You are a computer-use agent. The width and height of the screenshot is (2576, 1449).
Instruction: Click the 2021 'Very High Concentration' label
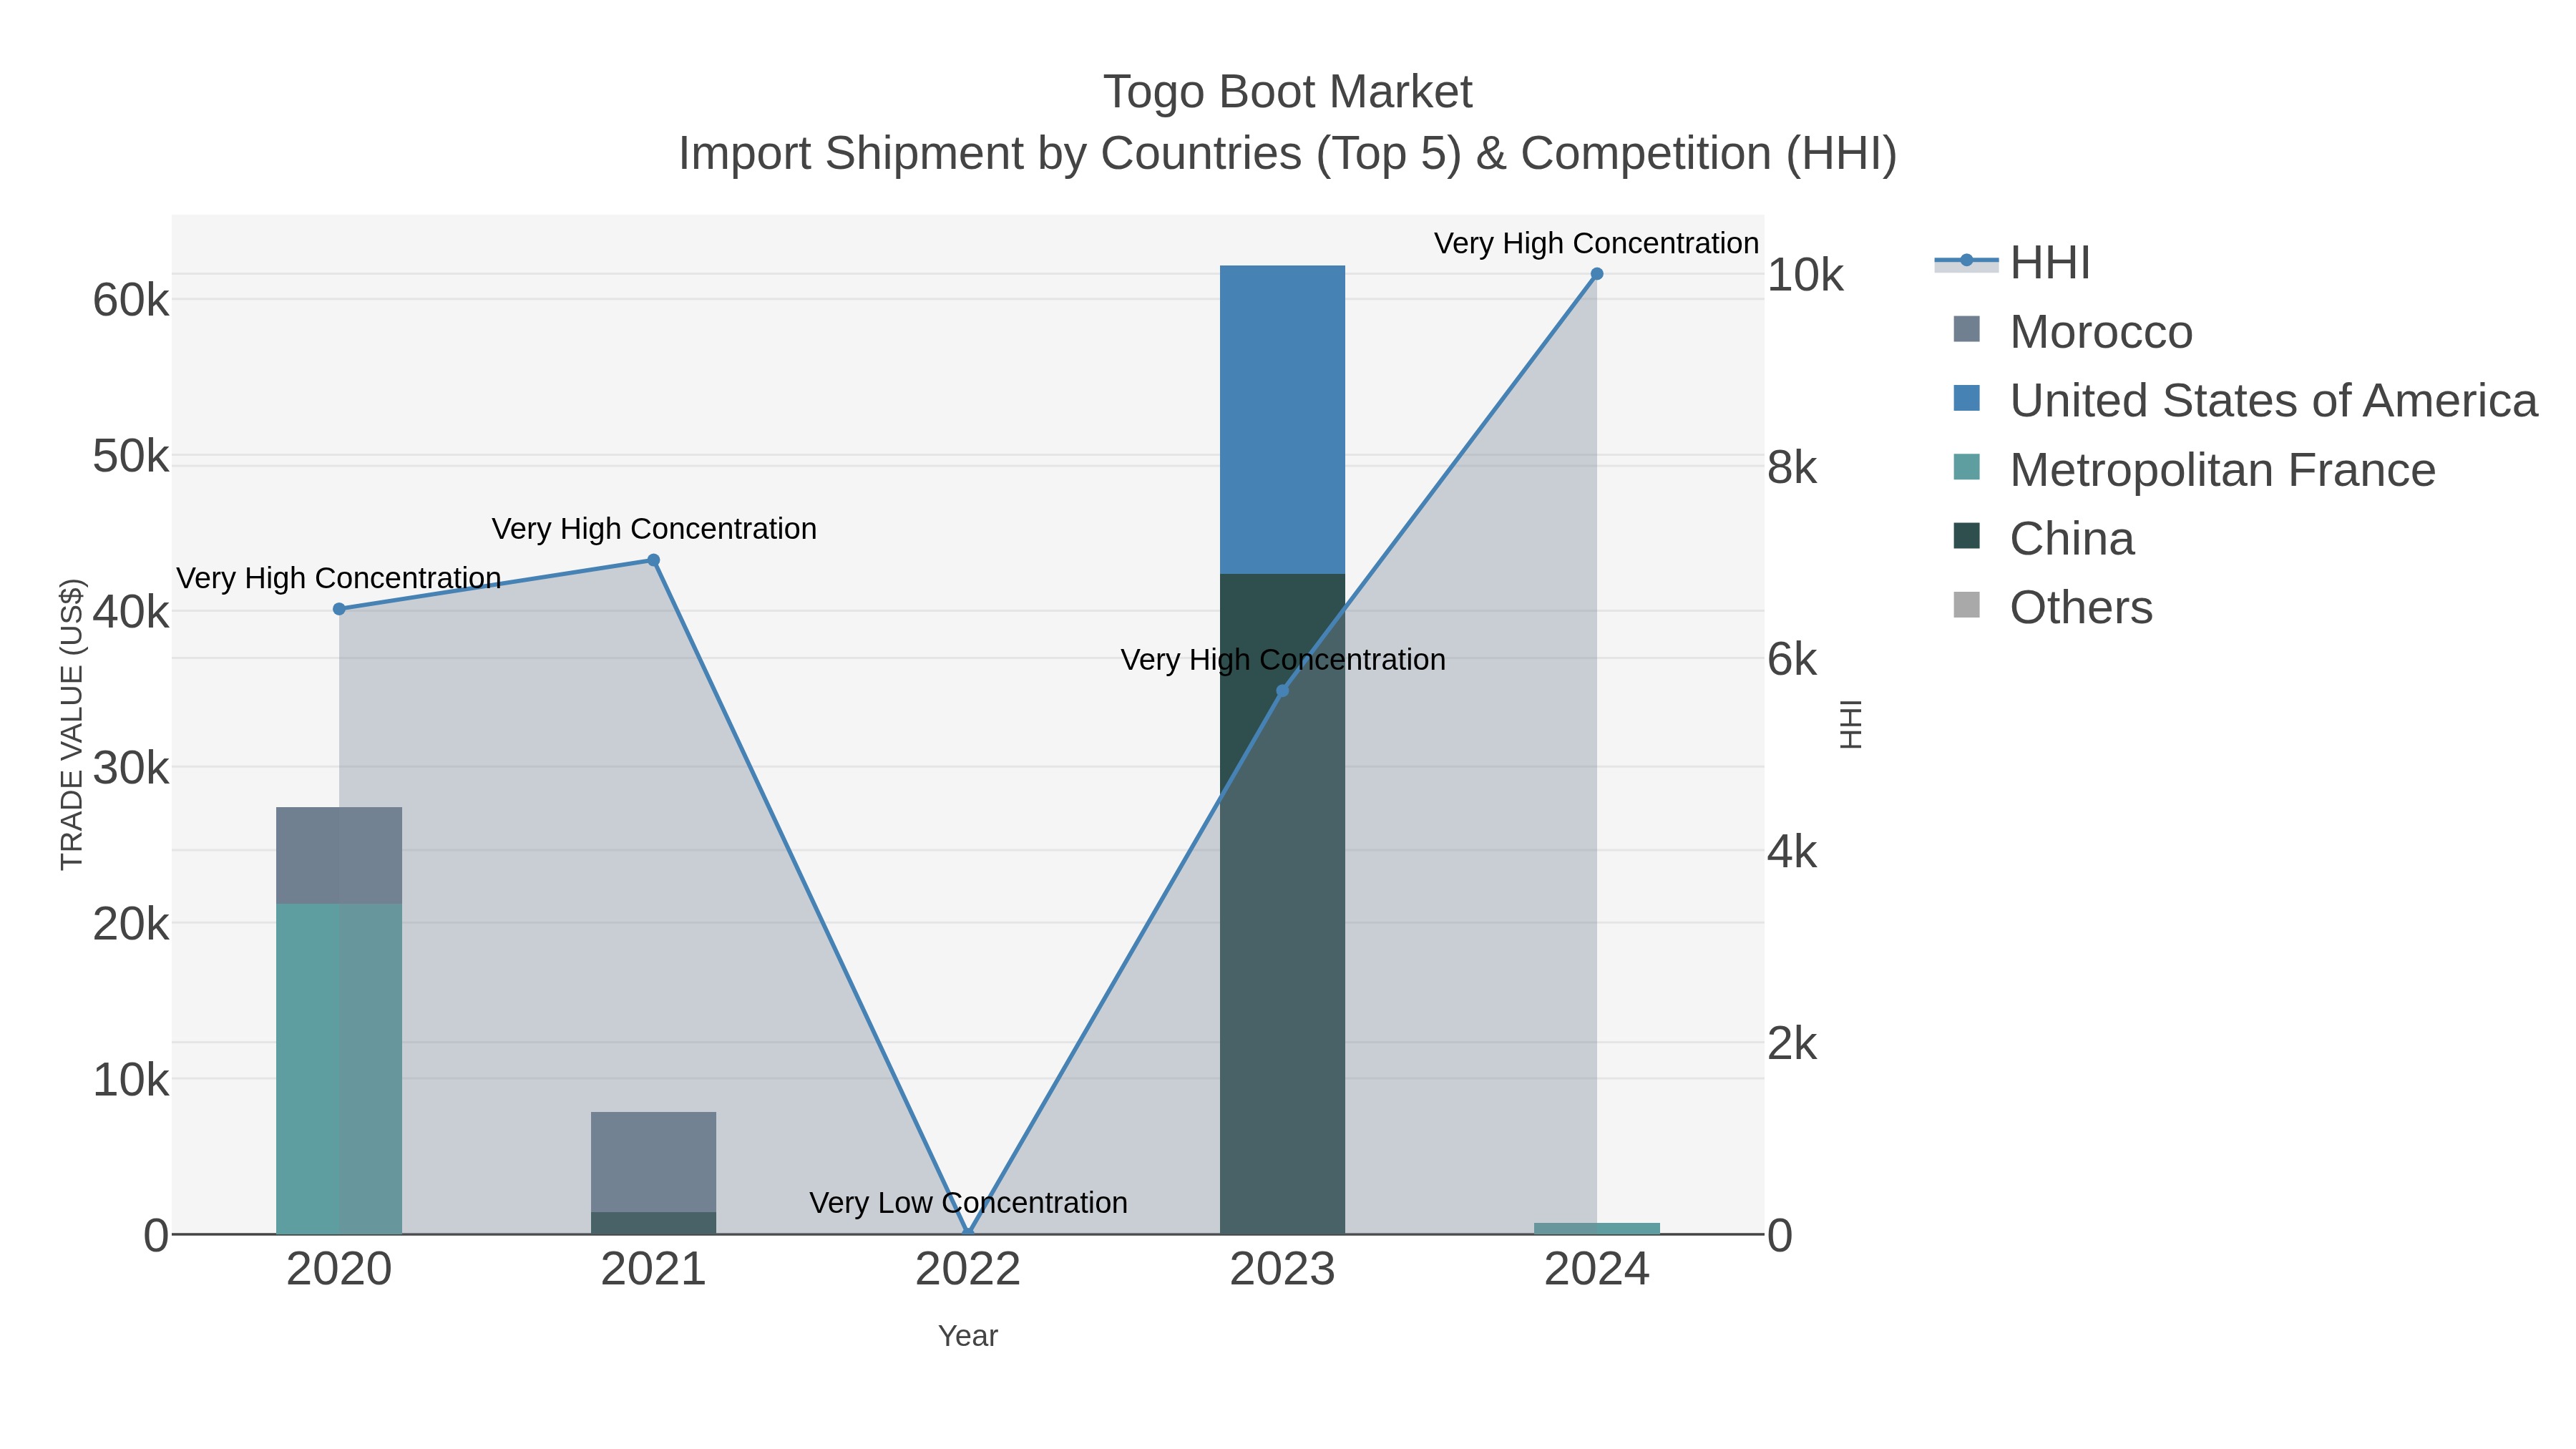pyautogui.click(x=654, y=529)
